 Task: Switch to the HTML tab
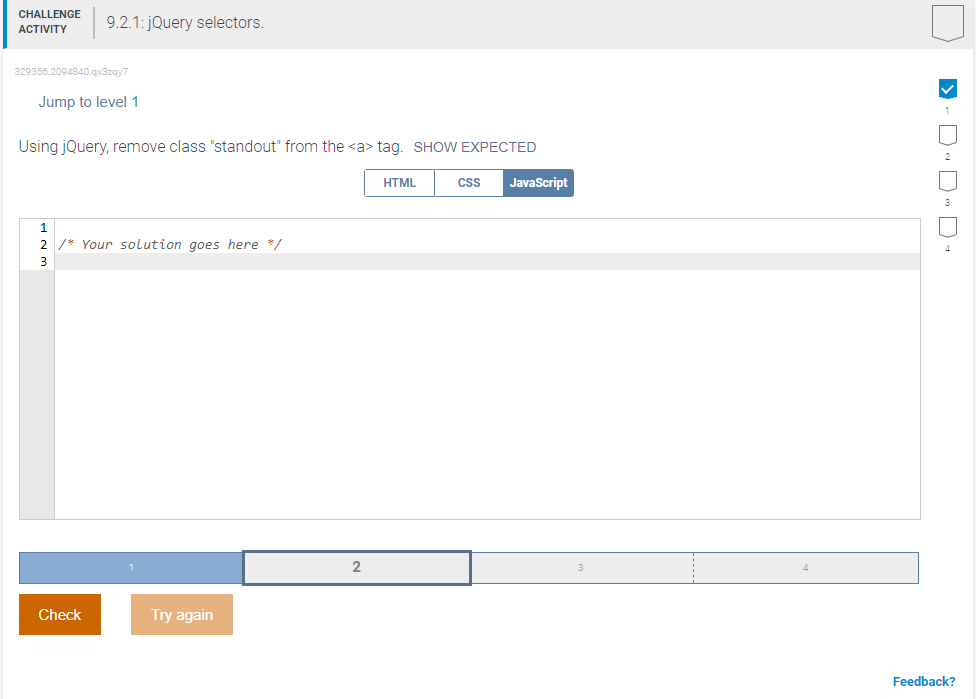pyautogui.click(x=399, y=183)
